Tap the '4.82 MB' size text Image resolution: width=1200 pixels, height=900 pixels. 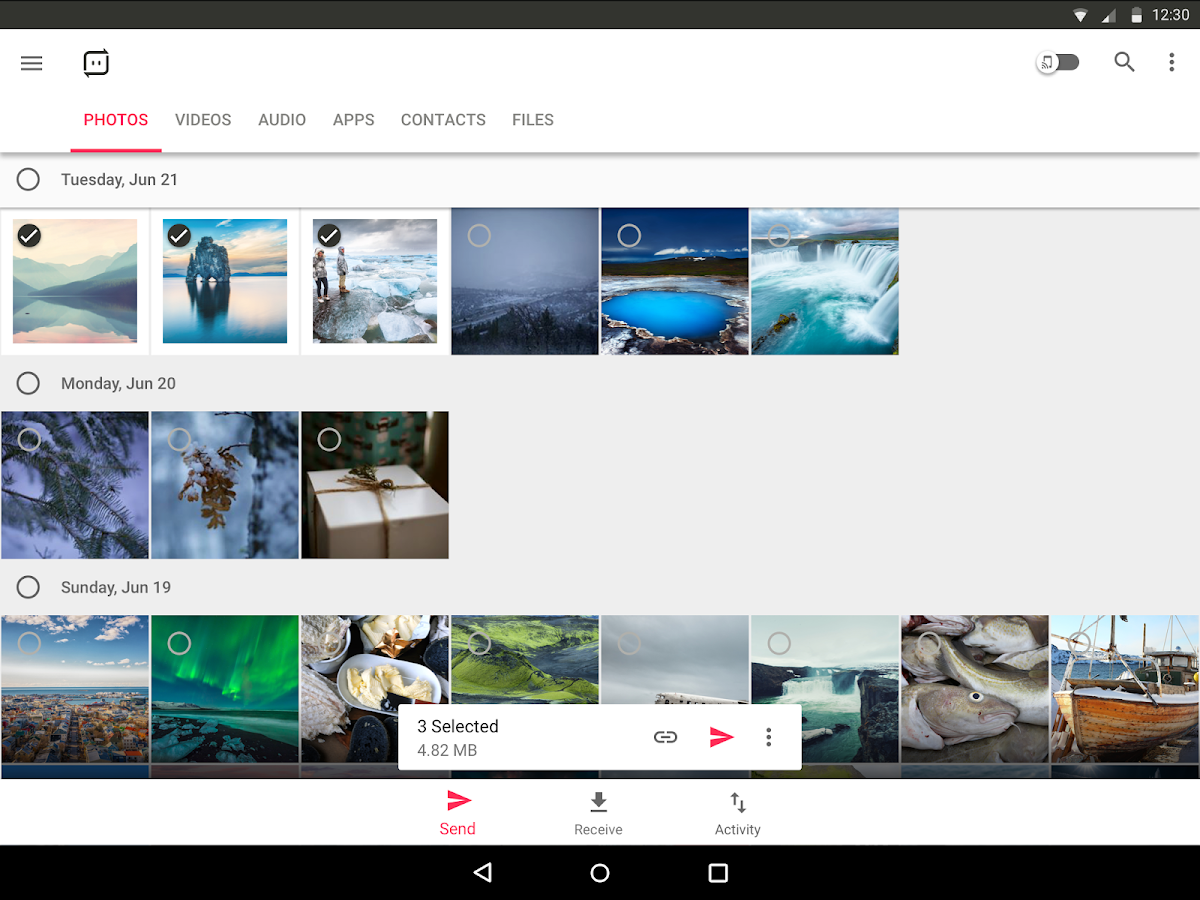[447, 750]
